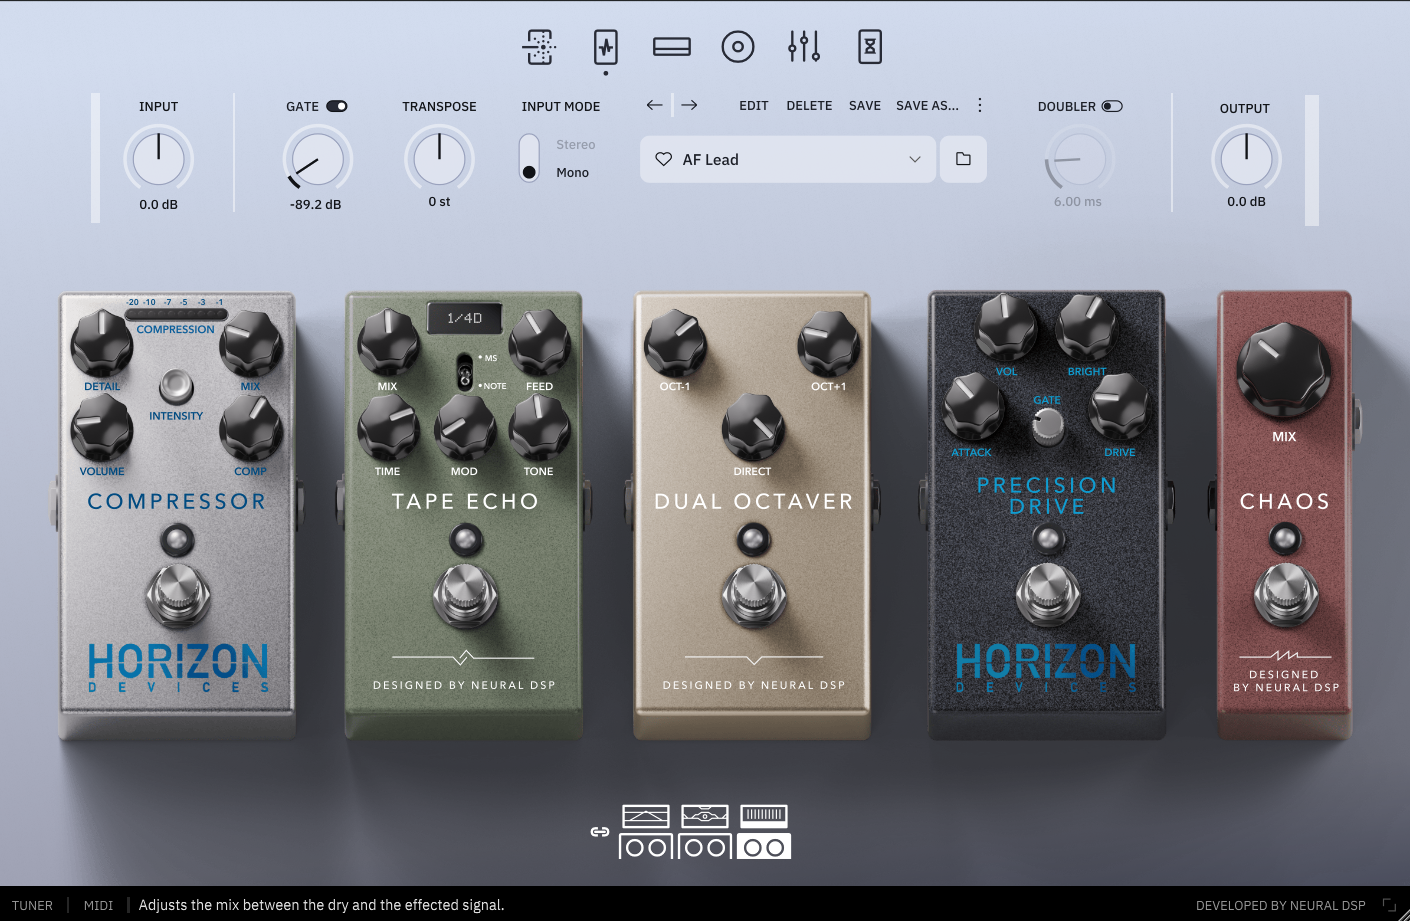
Task: Click the Chaos pedal MIX knob
Action: pyautogui.click(x=1284, y=370)
